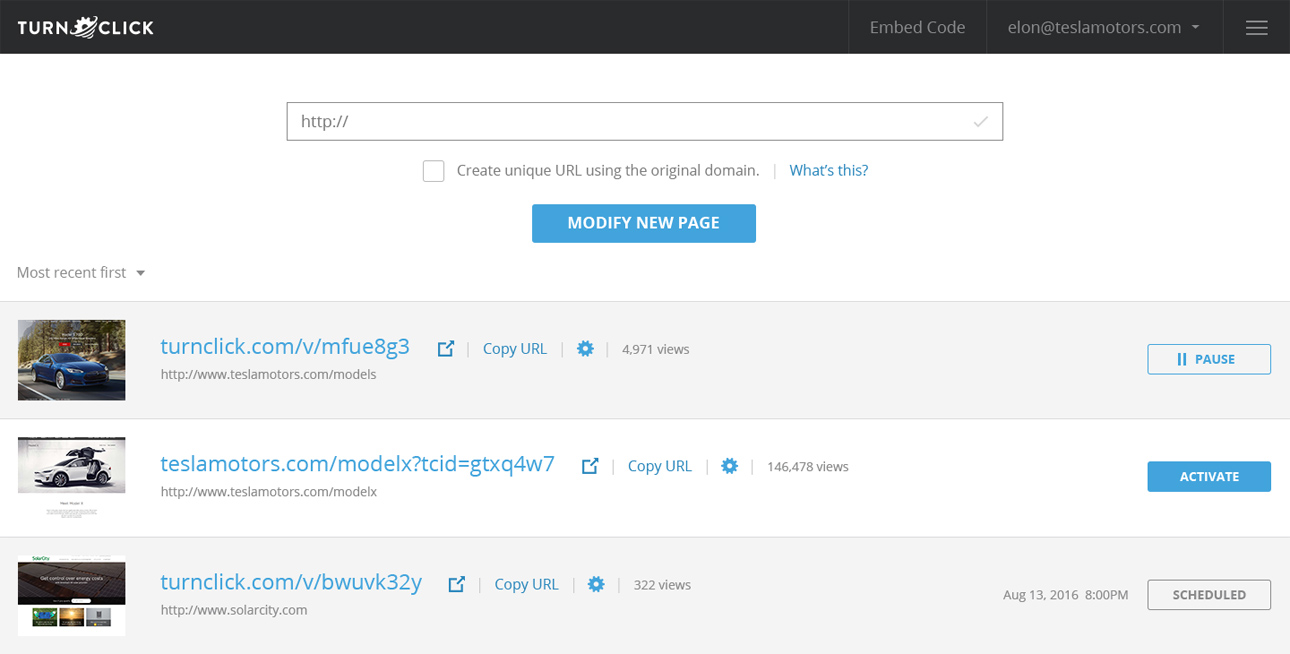This screenshot has height=654, width=1290.
Task: Open external link icon for turnclick.com/v/mfue8g3
Action: [446, 349]
